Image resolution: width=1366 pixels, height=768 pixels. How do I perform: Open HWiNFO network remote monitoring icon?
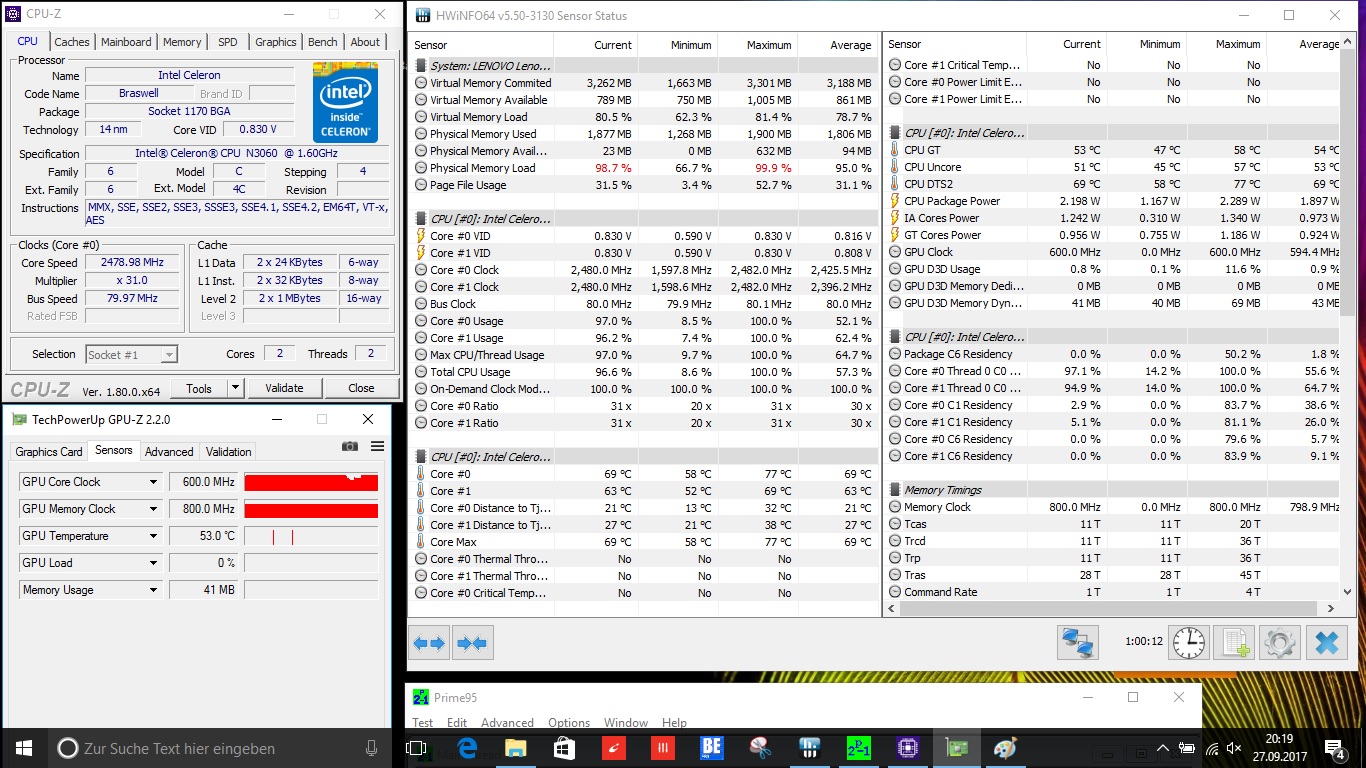pos(1078,643)
